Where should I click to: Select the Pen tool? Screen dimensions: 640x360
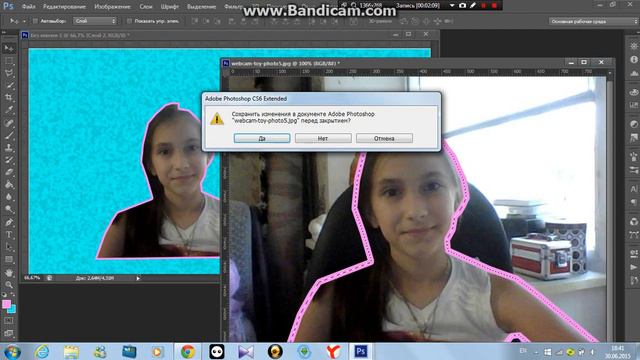(9, 222)
